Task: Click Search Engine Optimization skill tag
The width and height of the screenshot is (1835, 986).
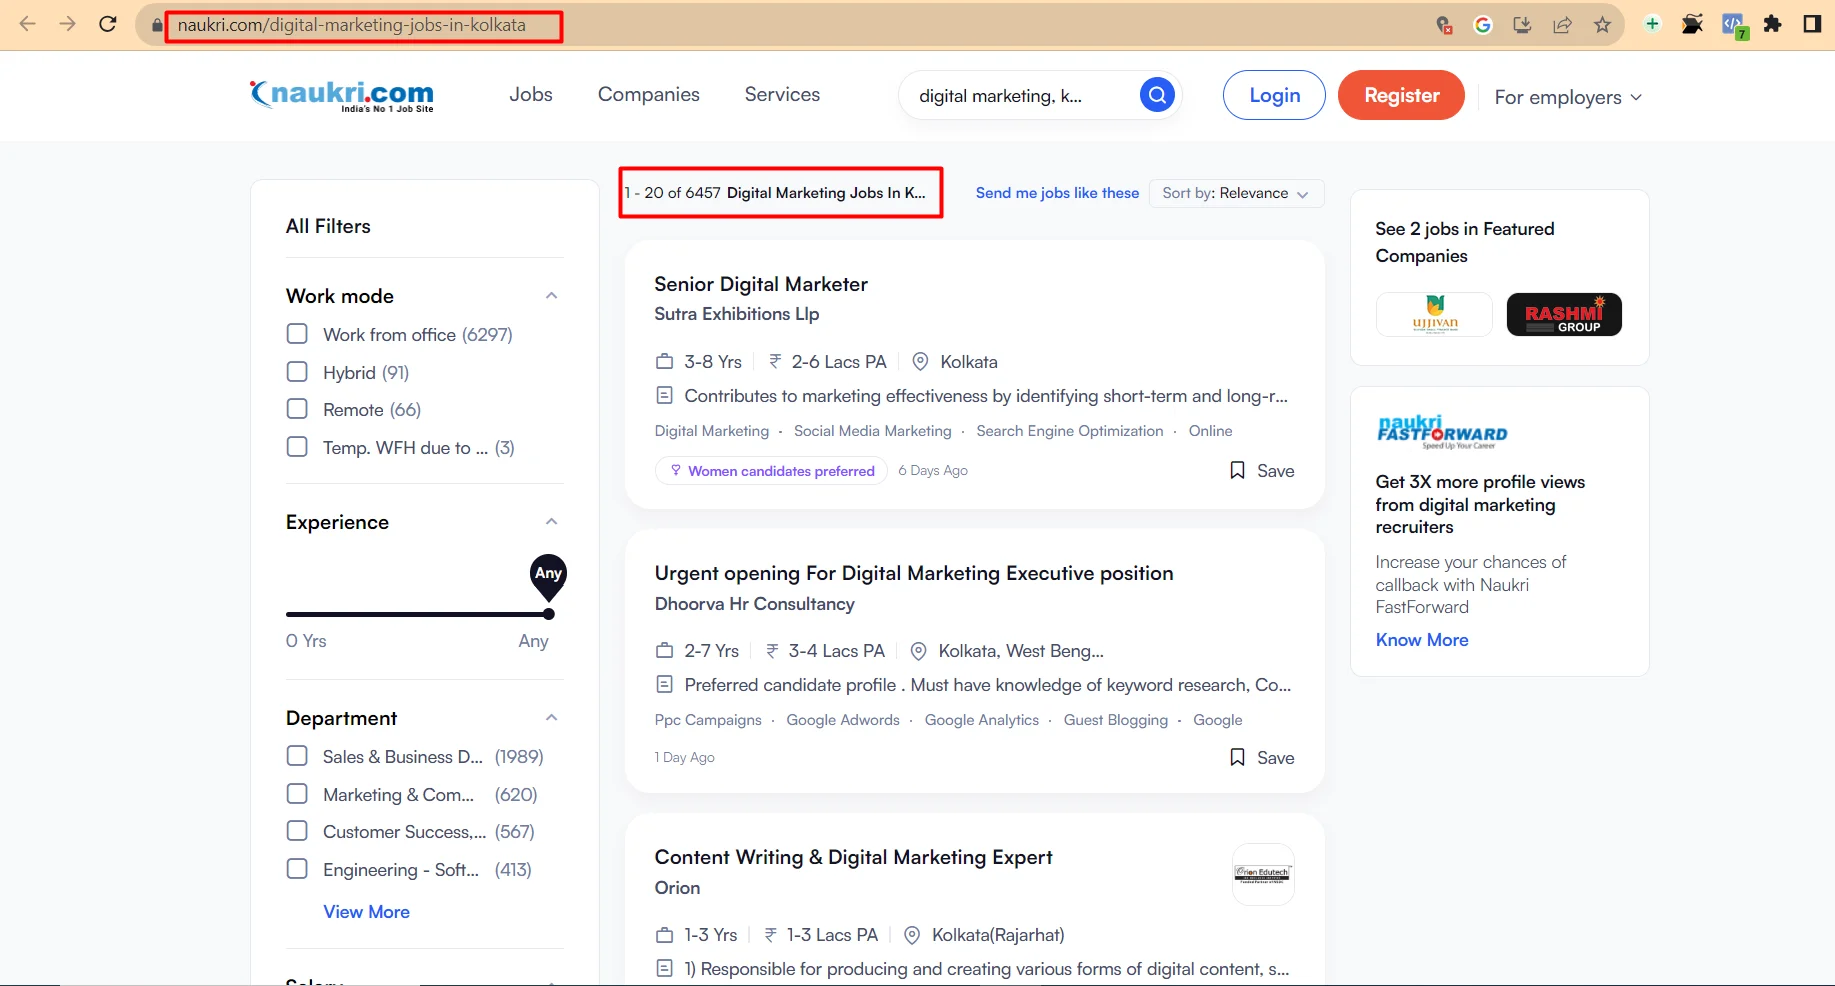Action: [x=1070, y=431]
